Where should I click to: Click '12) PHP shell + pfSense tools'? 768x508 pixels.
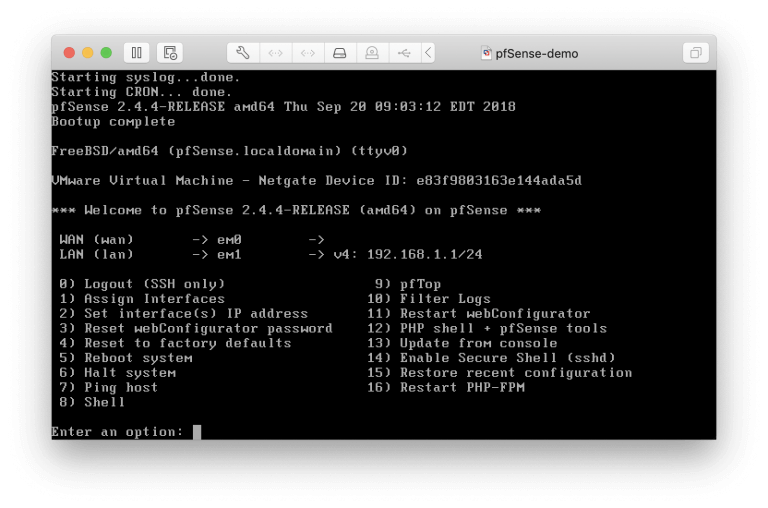[487, 328]
